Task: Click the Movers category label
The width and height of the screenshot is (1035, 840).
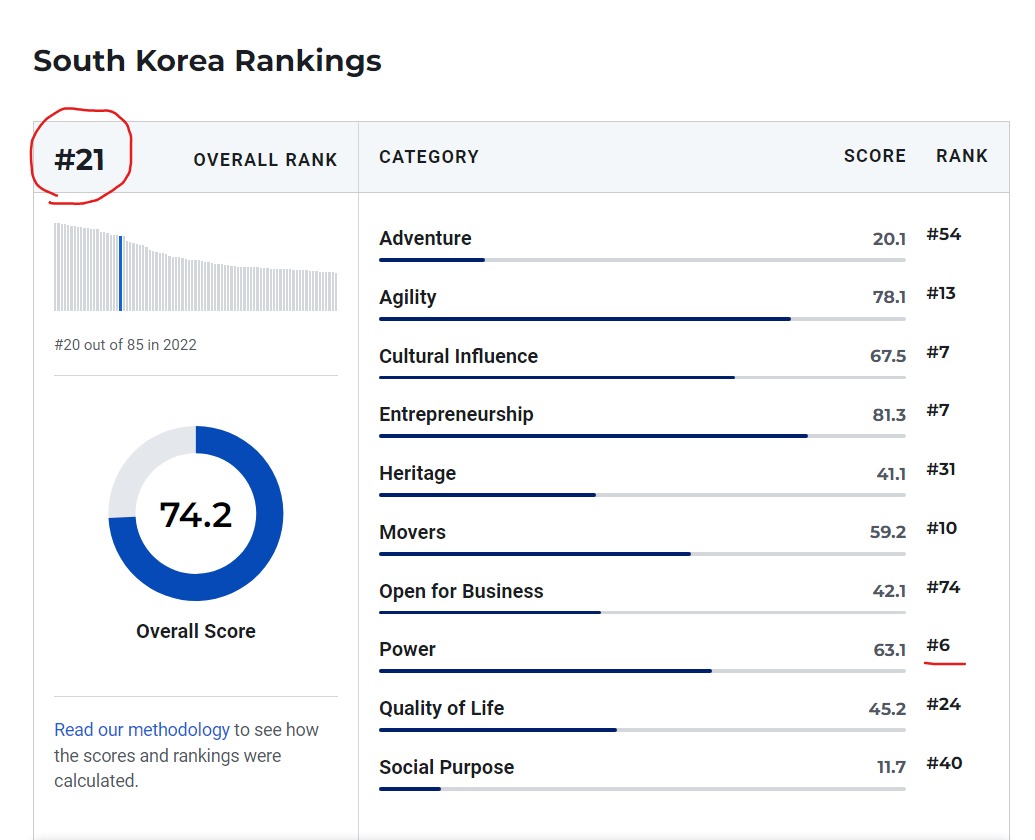Action: (x=412, y=532)
